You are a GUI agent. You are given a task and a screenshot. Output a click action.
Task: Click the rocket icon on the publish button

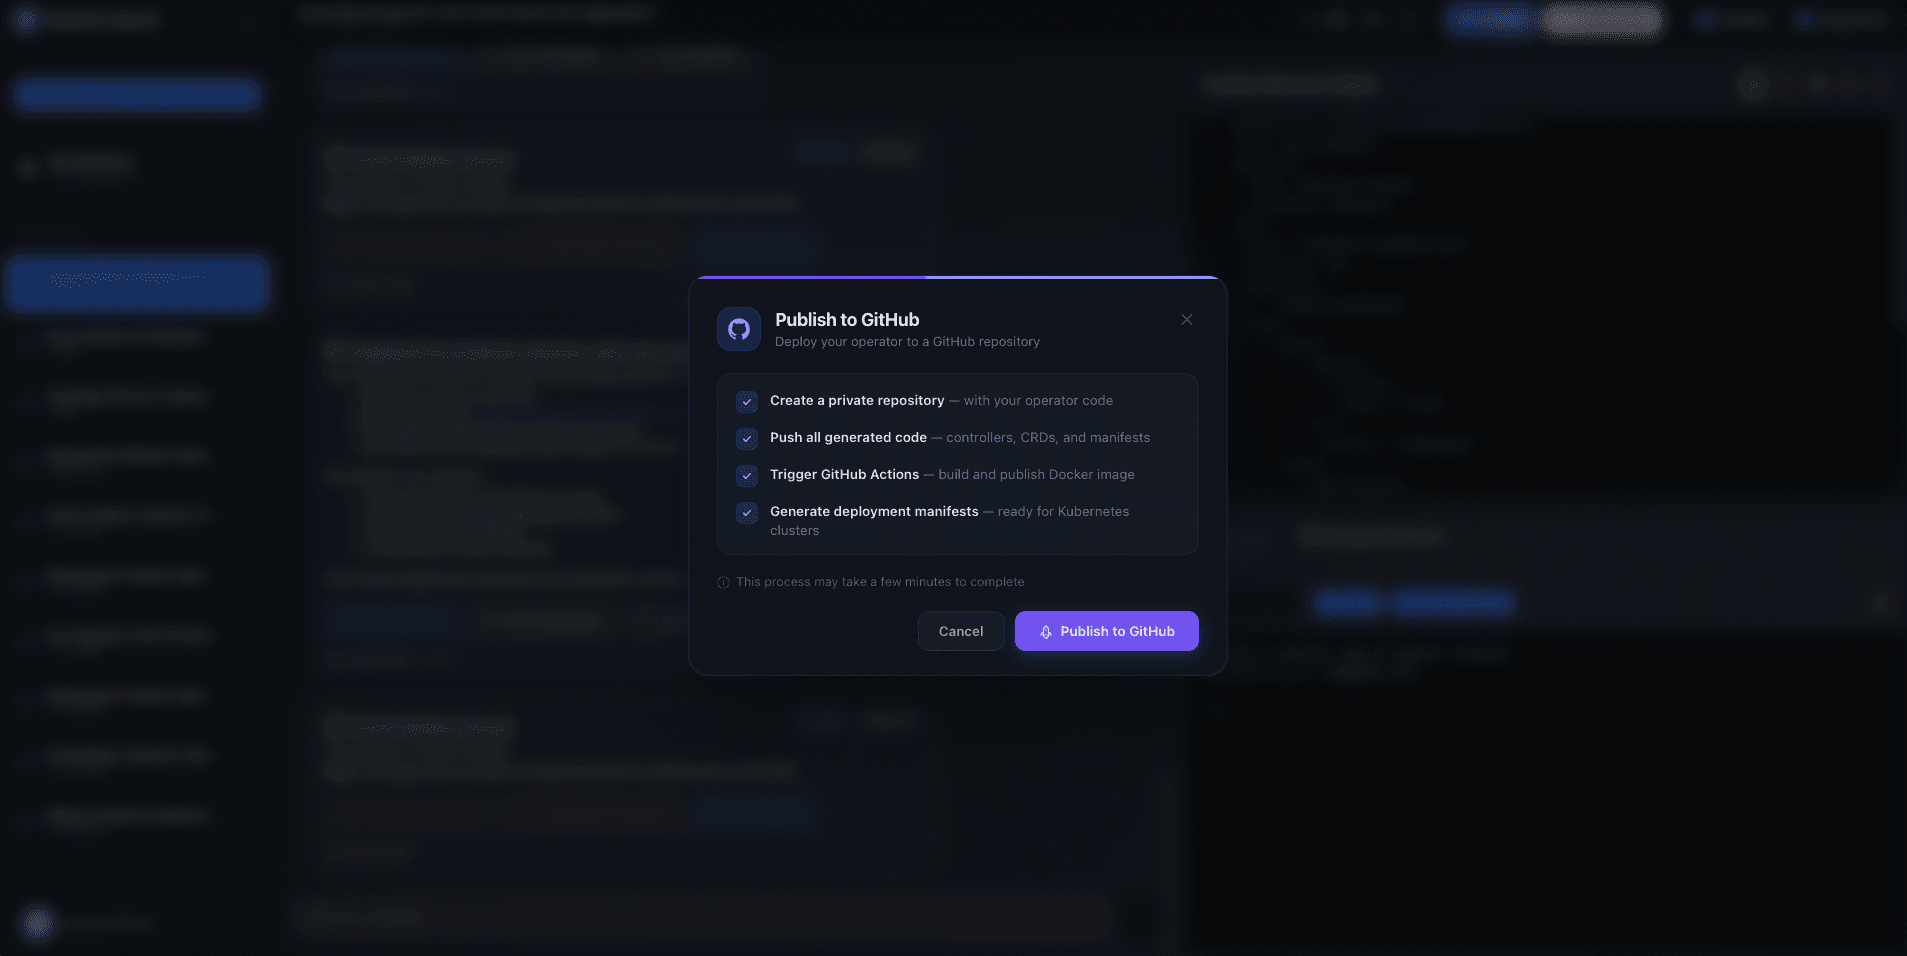[x=1045, y=632]
